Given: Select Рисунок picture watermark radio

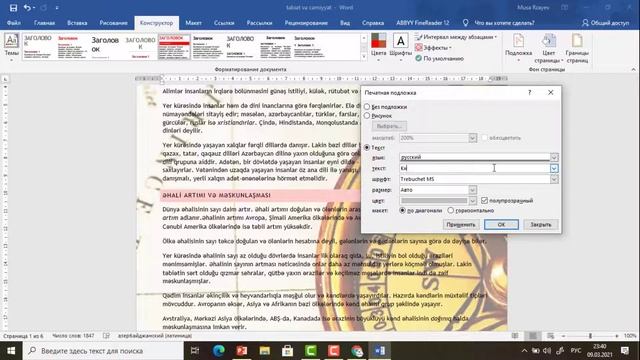Looking at the screenshot, I should click(367, 116).
